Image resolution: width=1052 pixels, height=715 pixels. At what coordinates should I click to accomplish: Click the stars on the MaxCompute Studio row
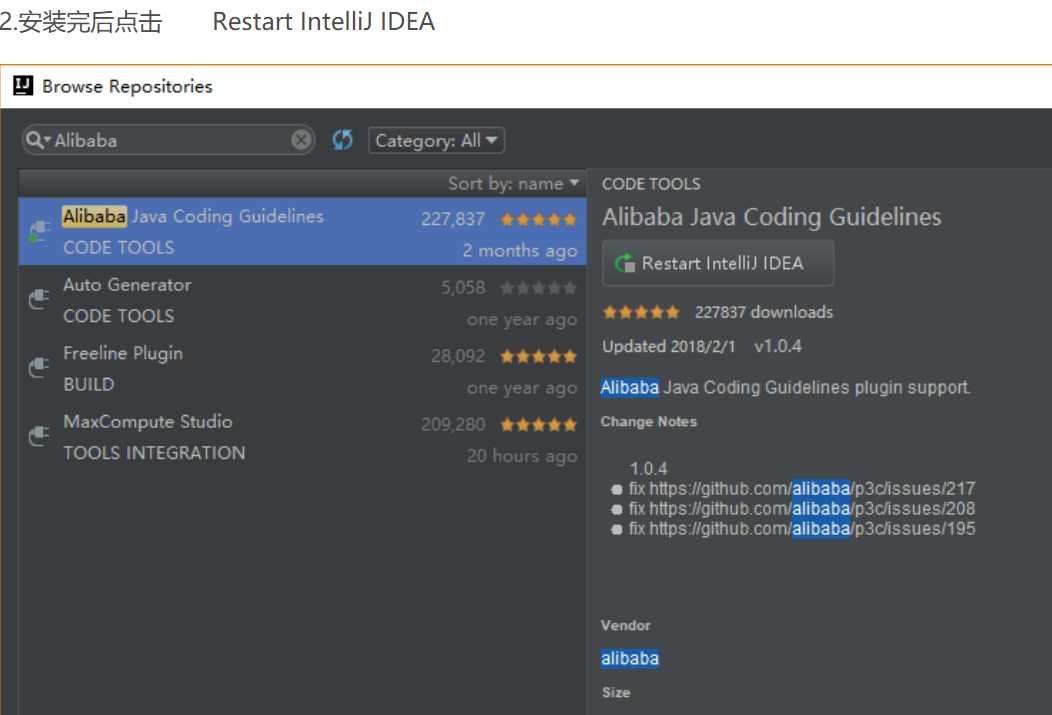point(539,425)
